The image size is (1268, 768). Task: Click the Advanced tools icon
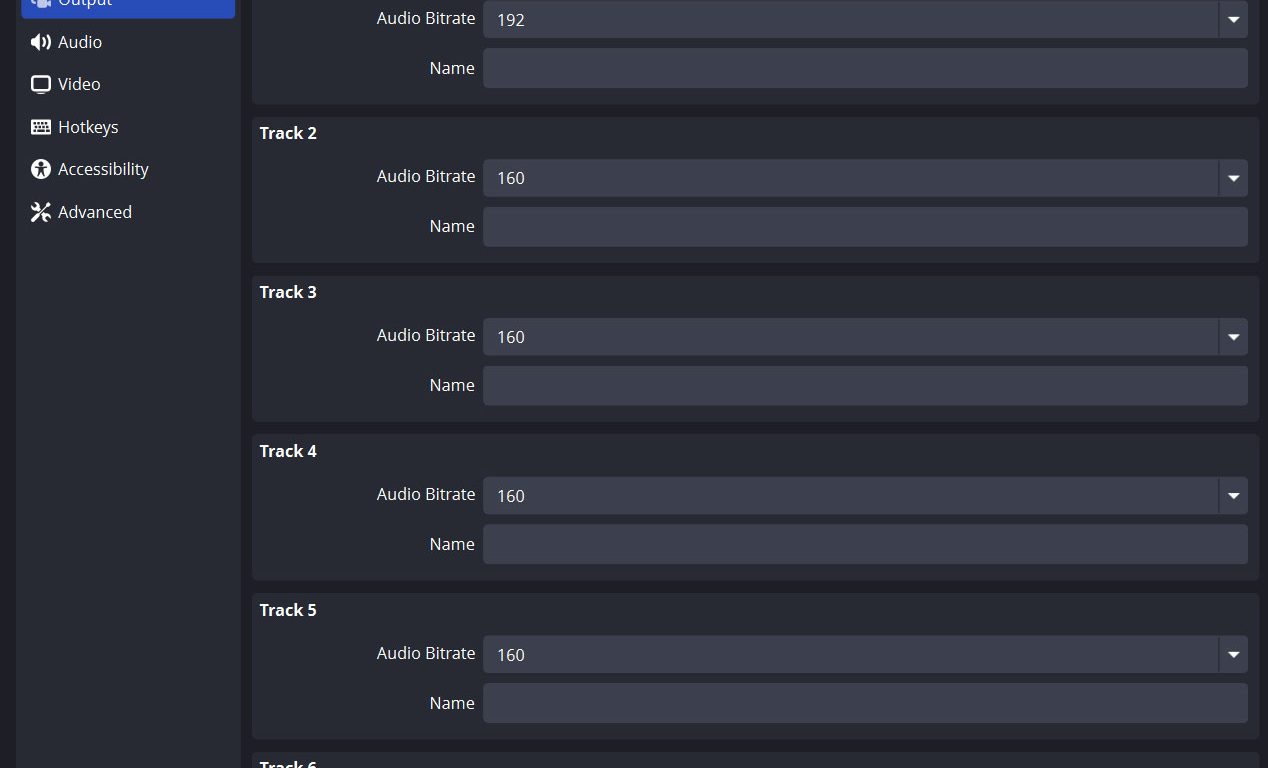pyautogui.click(x=41, y=212)
